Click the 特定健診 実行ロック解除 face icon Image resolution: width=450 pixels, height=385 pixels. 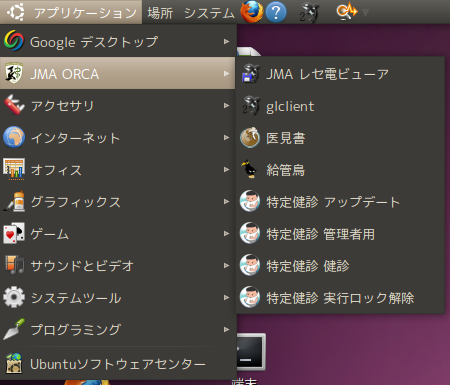(250, 297)
